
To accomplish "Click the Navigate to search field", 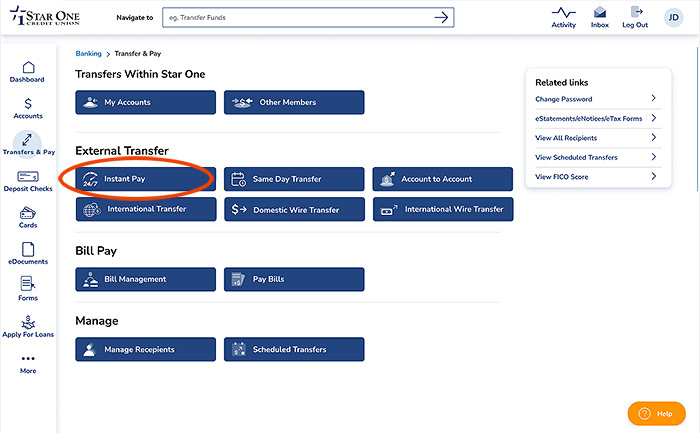I will pyautogui.click(x=308, y=17).
